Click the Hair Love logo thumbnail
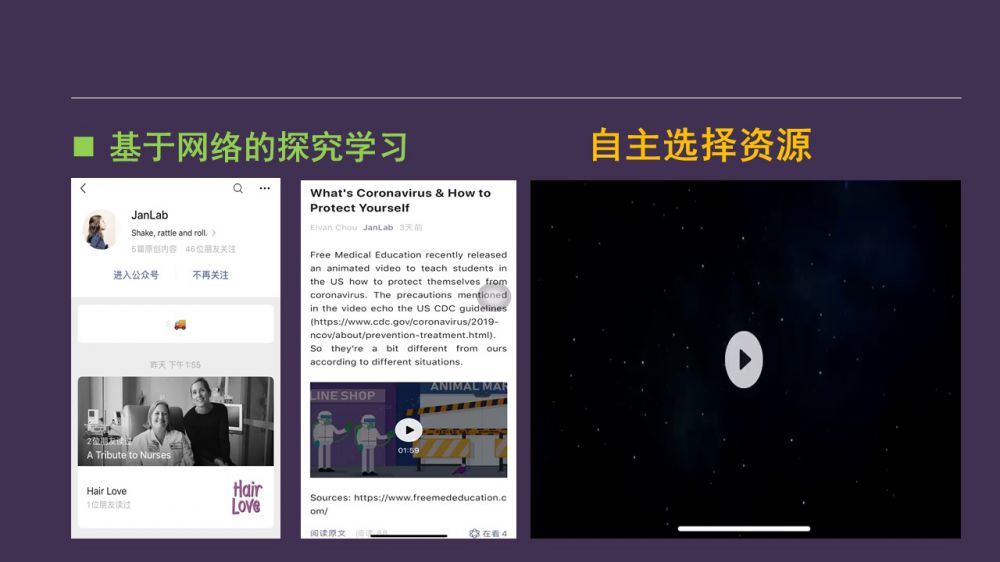Image resolution: width=1000 pixels, height=562 pixels. (246, 497)
